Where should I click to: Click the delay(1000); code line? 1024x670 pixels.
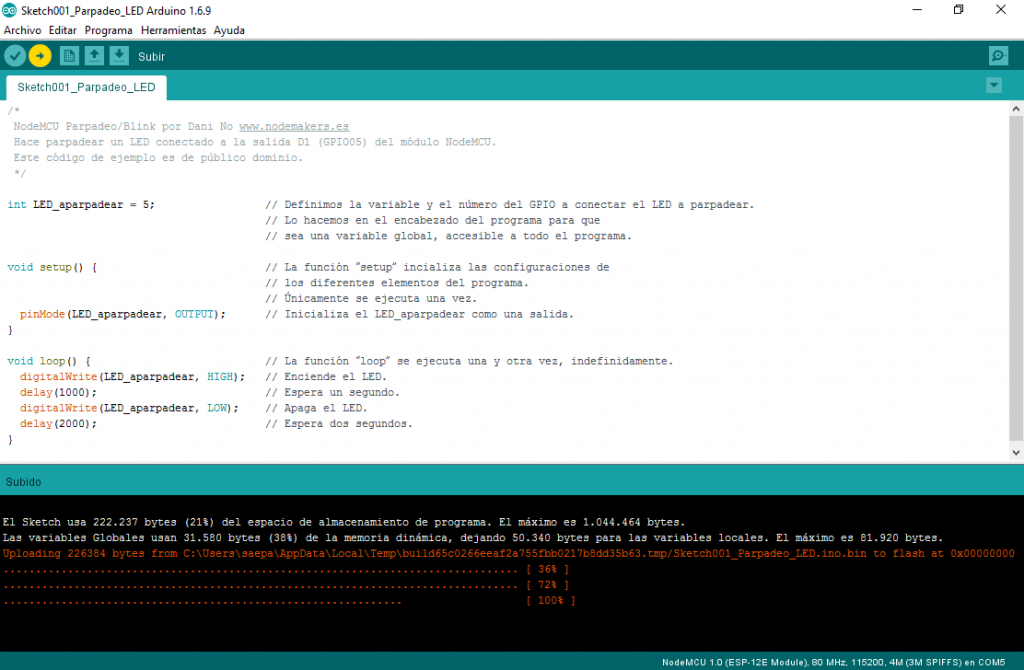click(58, 392)
